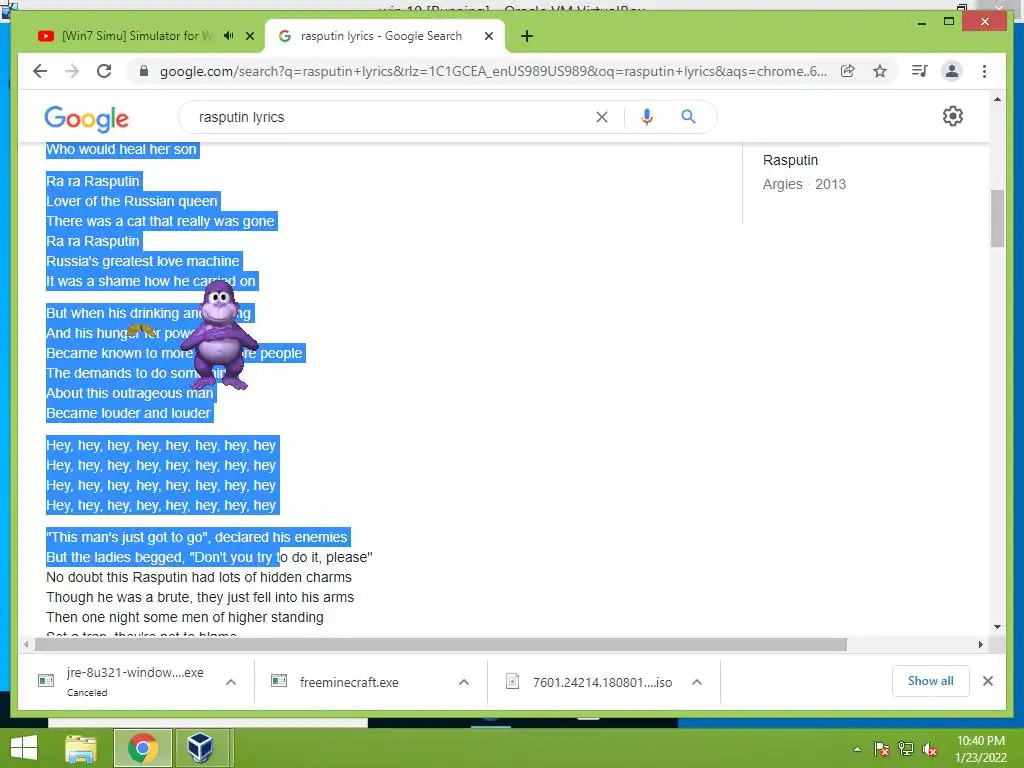Show hidden tray icons
Viewport: 1024px width, 768px height.
coord(857,749)
